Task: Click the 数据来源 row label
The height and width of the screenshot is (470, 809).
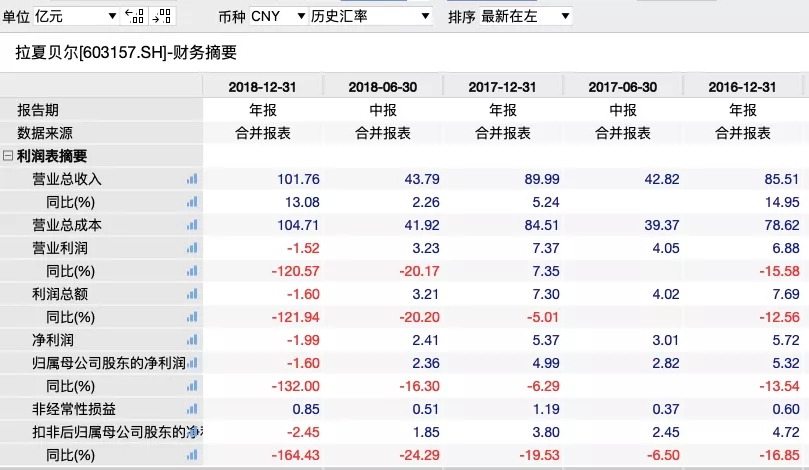Action: [45, 133]
